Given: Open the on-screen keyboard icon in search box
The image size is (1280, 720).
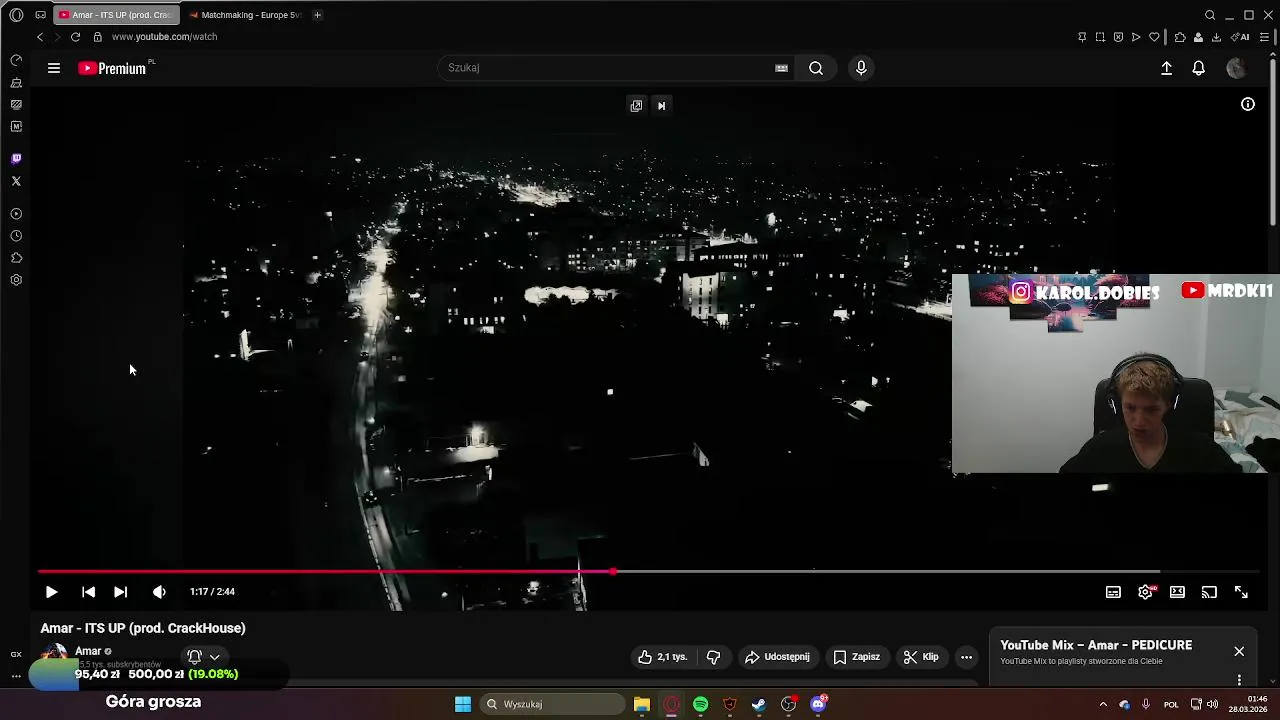Looking at the screenshot, I should (x=781, y=68).
